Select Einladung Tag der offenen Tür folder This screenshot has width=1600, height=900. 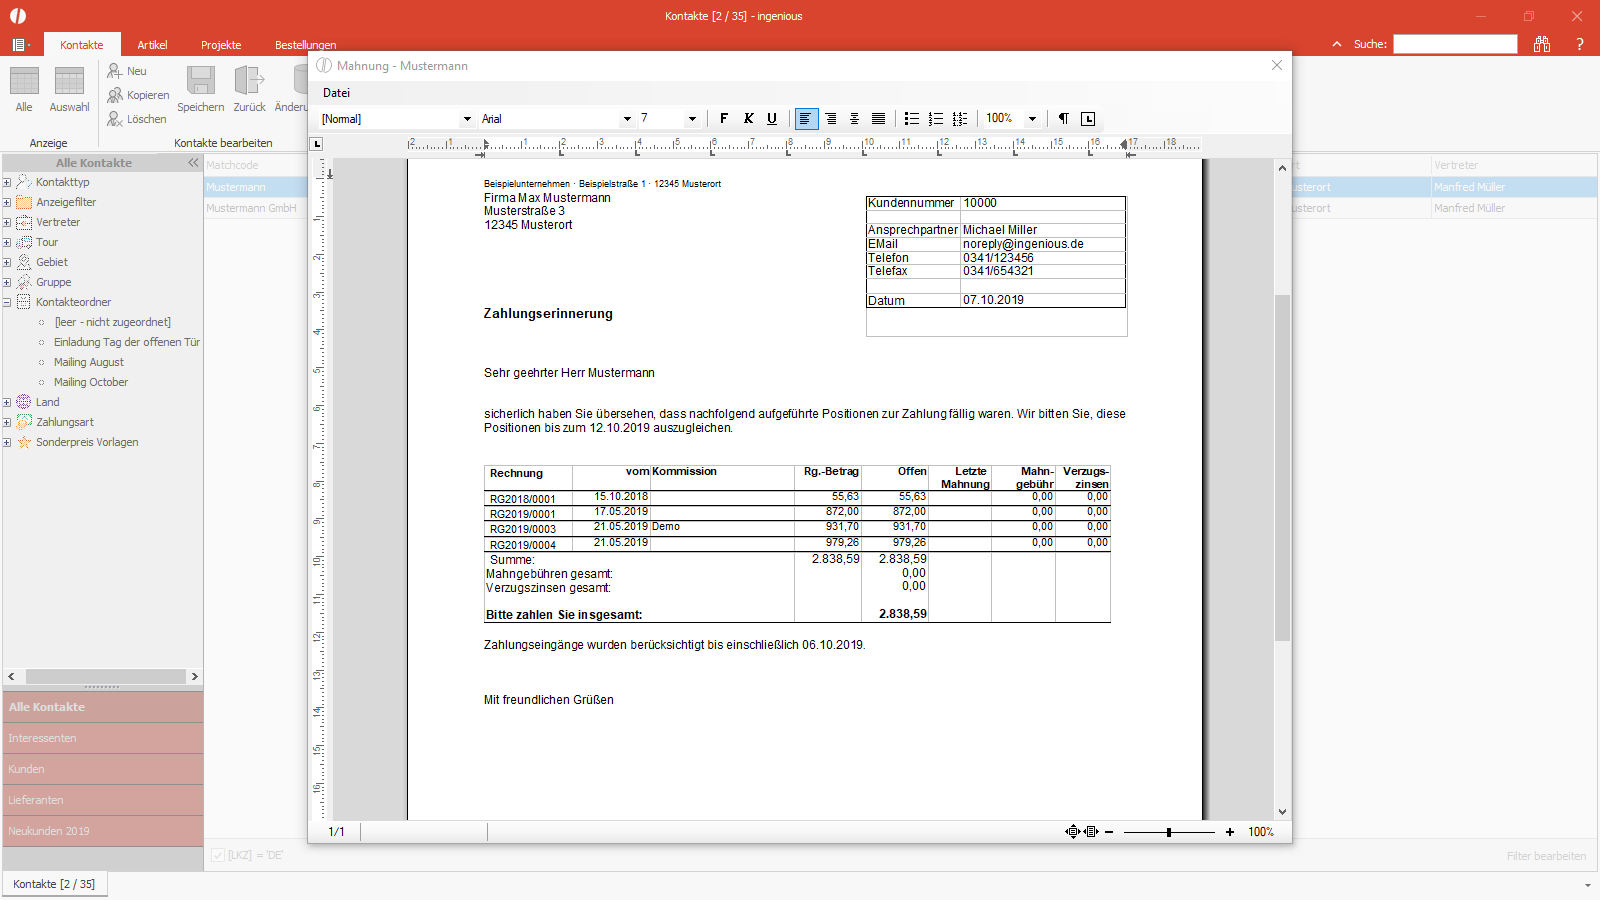[127, 342]
